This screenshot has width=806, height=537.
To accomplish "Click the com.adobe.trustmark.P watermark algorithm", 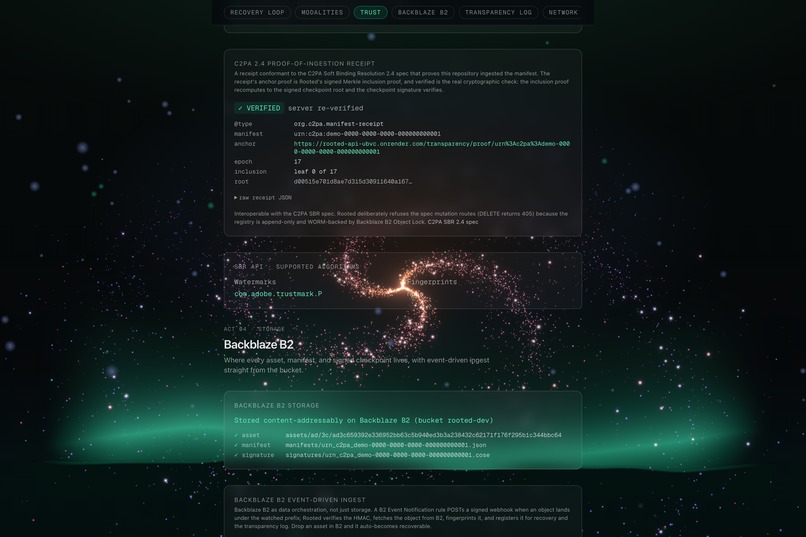I will coord(278,294).
